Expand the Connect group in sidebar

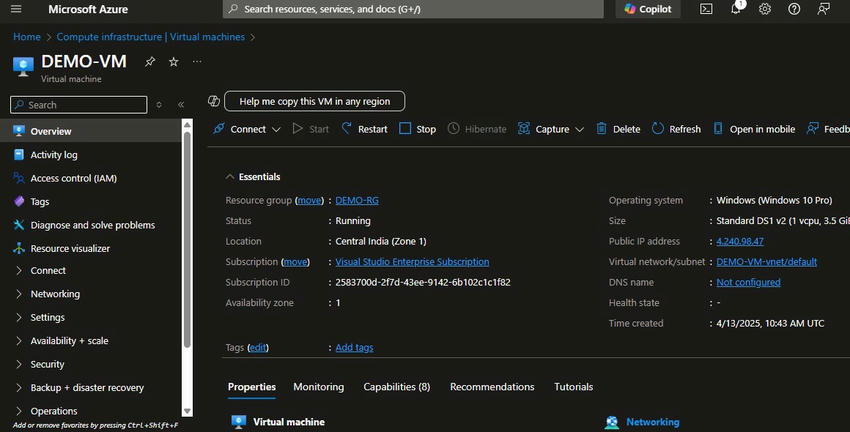coord(19,270)
